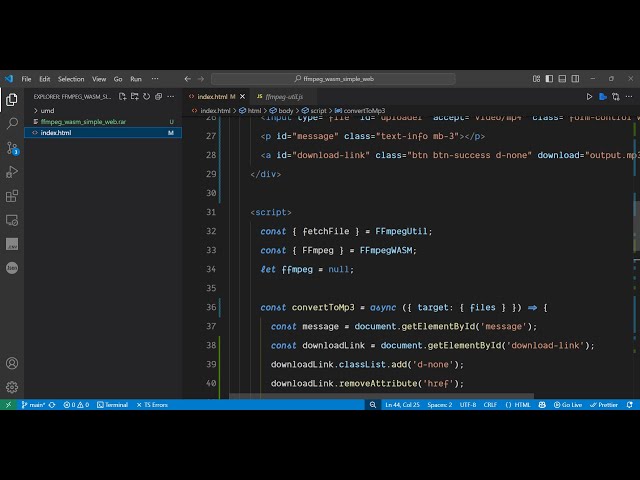Open errors and warnings count
The width and height of the screenshot is (640, 480).
pos(76,404)
